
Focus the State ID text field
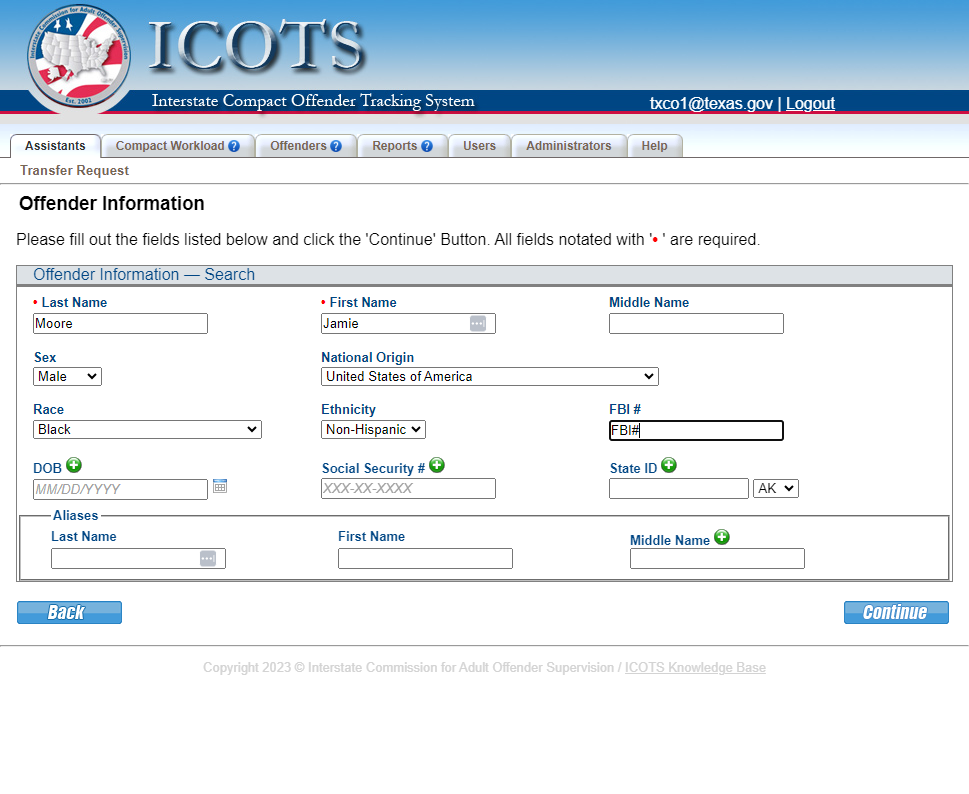click(x=679, y=488)
